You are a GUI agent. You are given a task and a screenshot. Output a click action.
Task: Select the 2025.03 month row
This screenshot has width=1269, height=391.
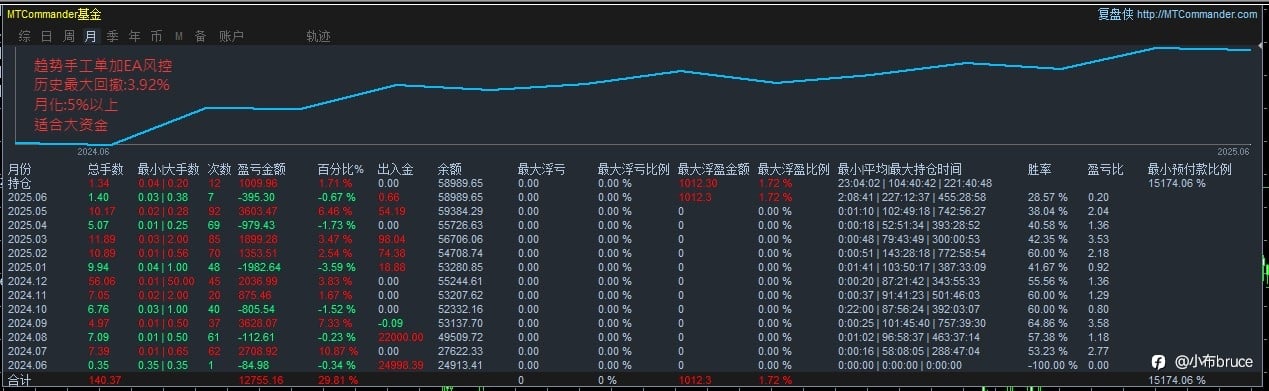click(634, 240)
